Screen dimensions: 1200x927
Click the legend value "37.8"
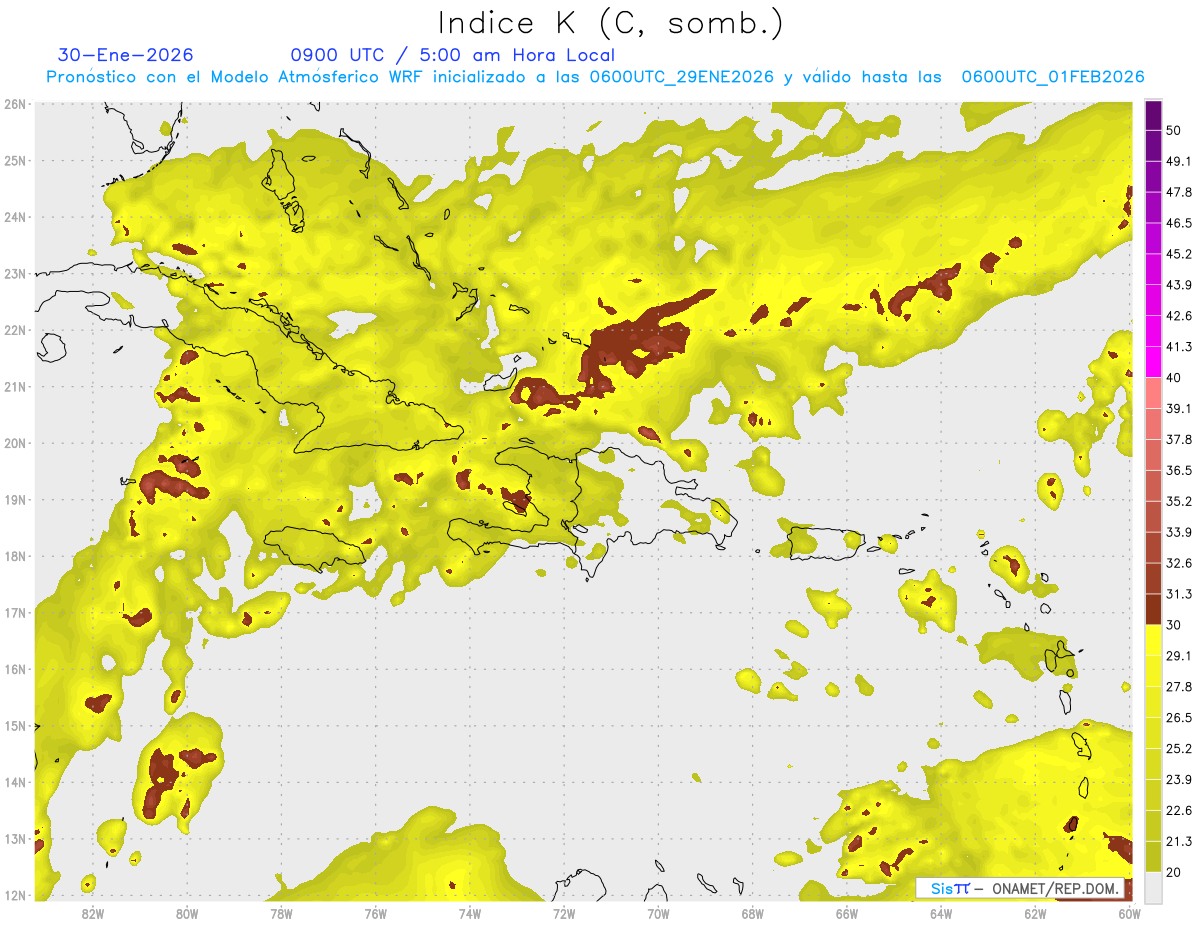pos(1178,439)
